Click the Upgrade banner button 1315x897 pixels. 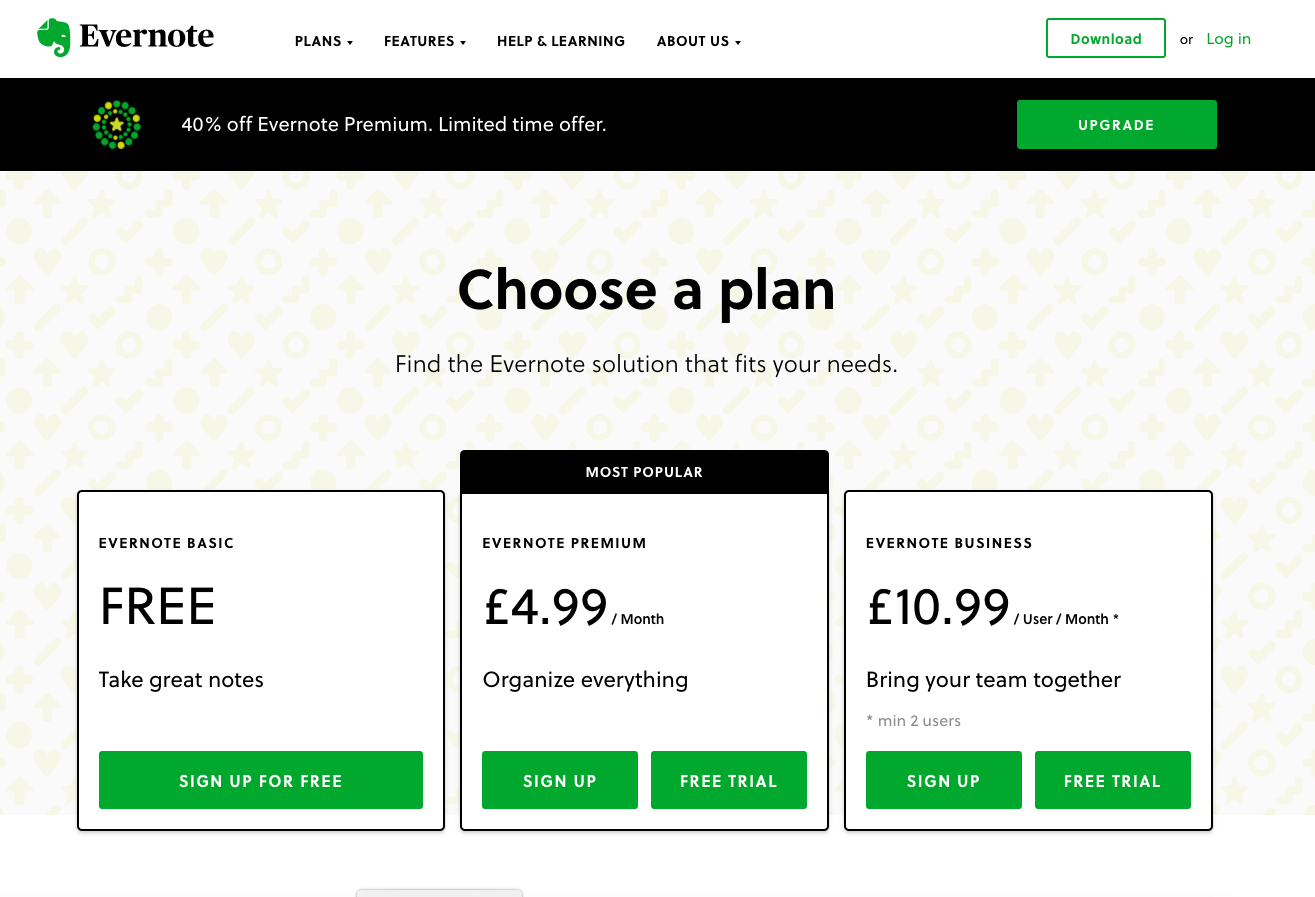(1116, 125)
